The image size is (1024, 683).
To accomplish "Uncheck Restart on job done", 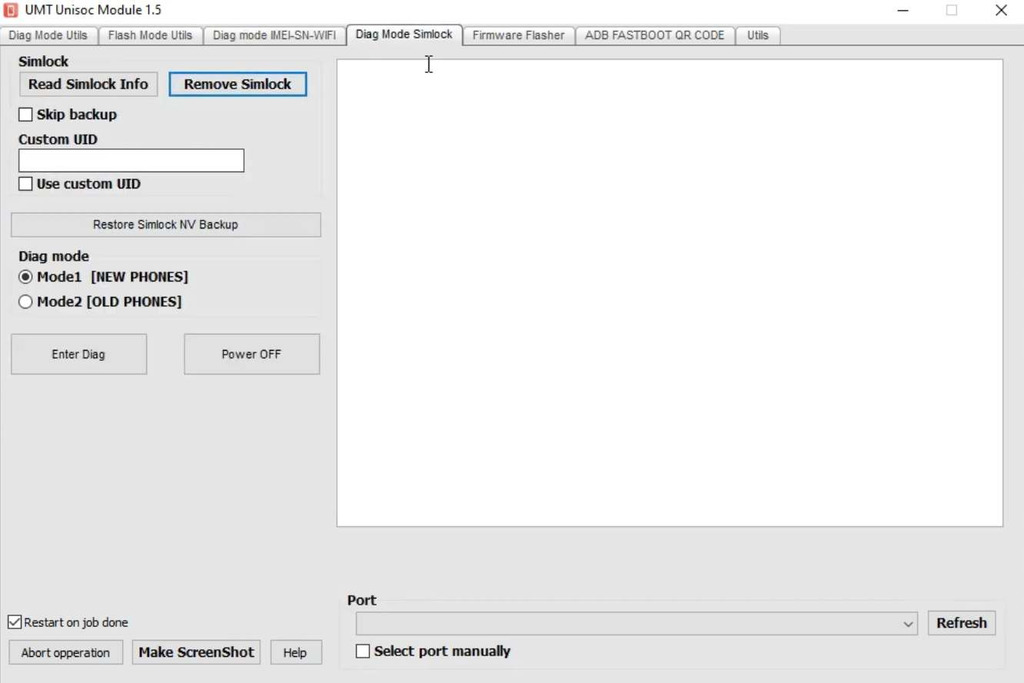I will (x=14, y=622).
